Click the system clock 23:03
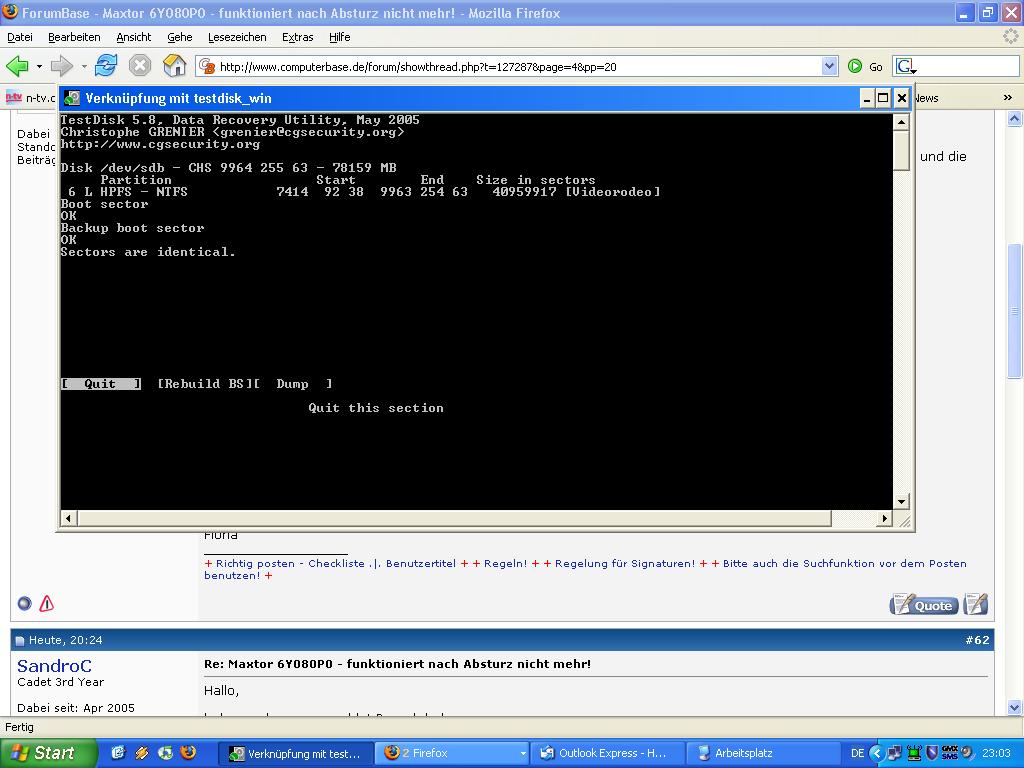The height and width of the screenshot is (768, 1024). click(996, 754)
